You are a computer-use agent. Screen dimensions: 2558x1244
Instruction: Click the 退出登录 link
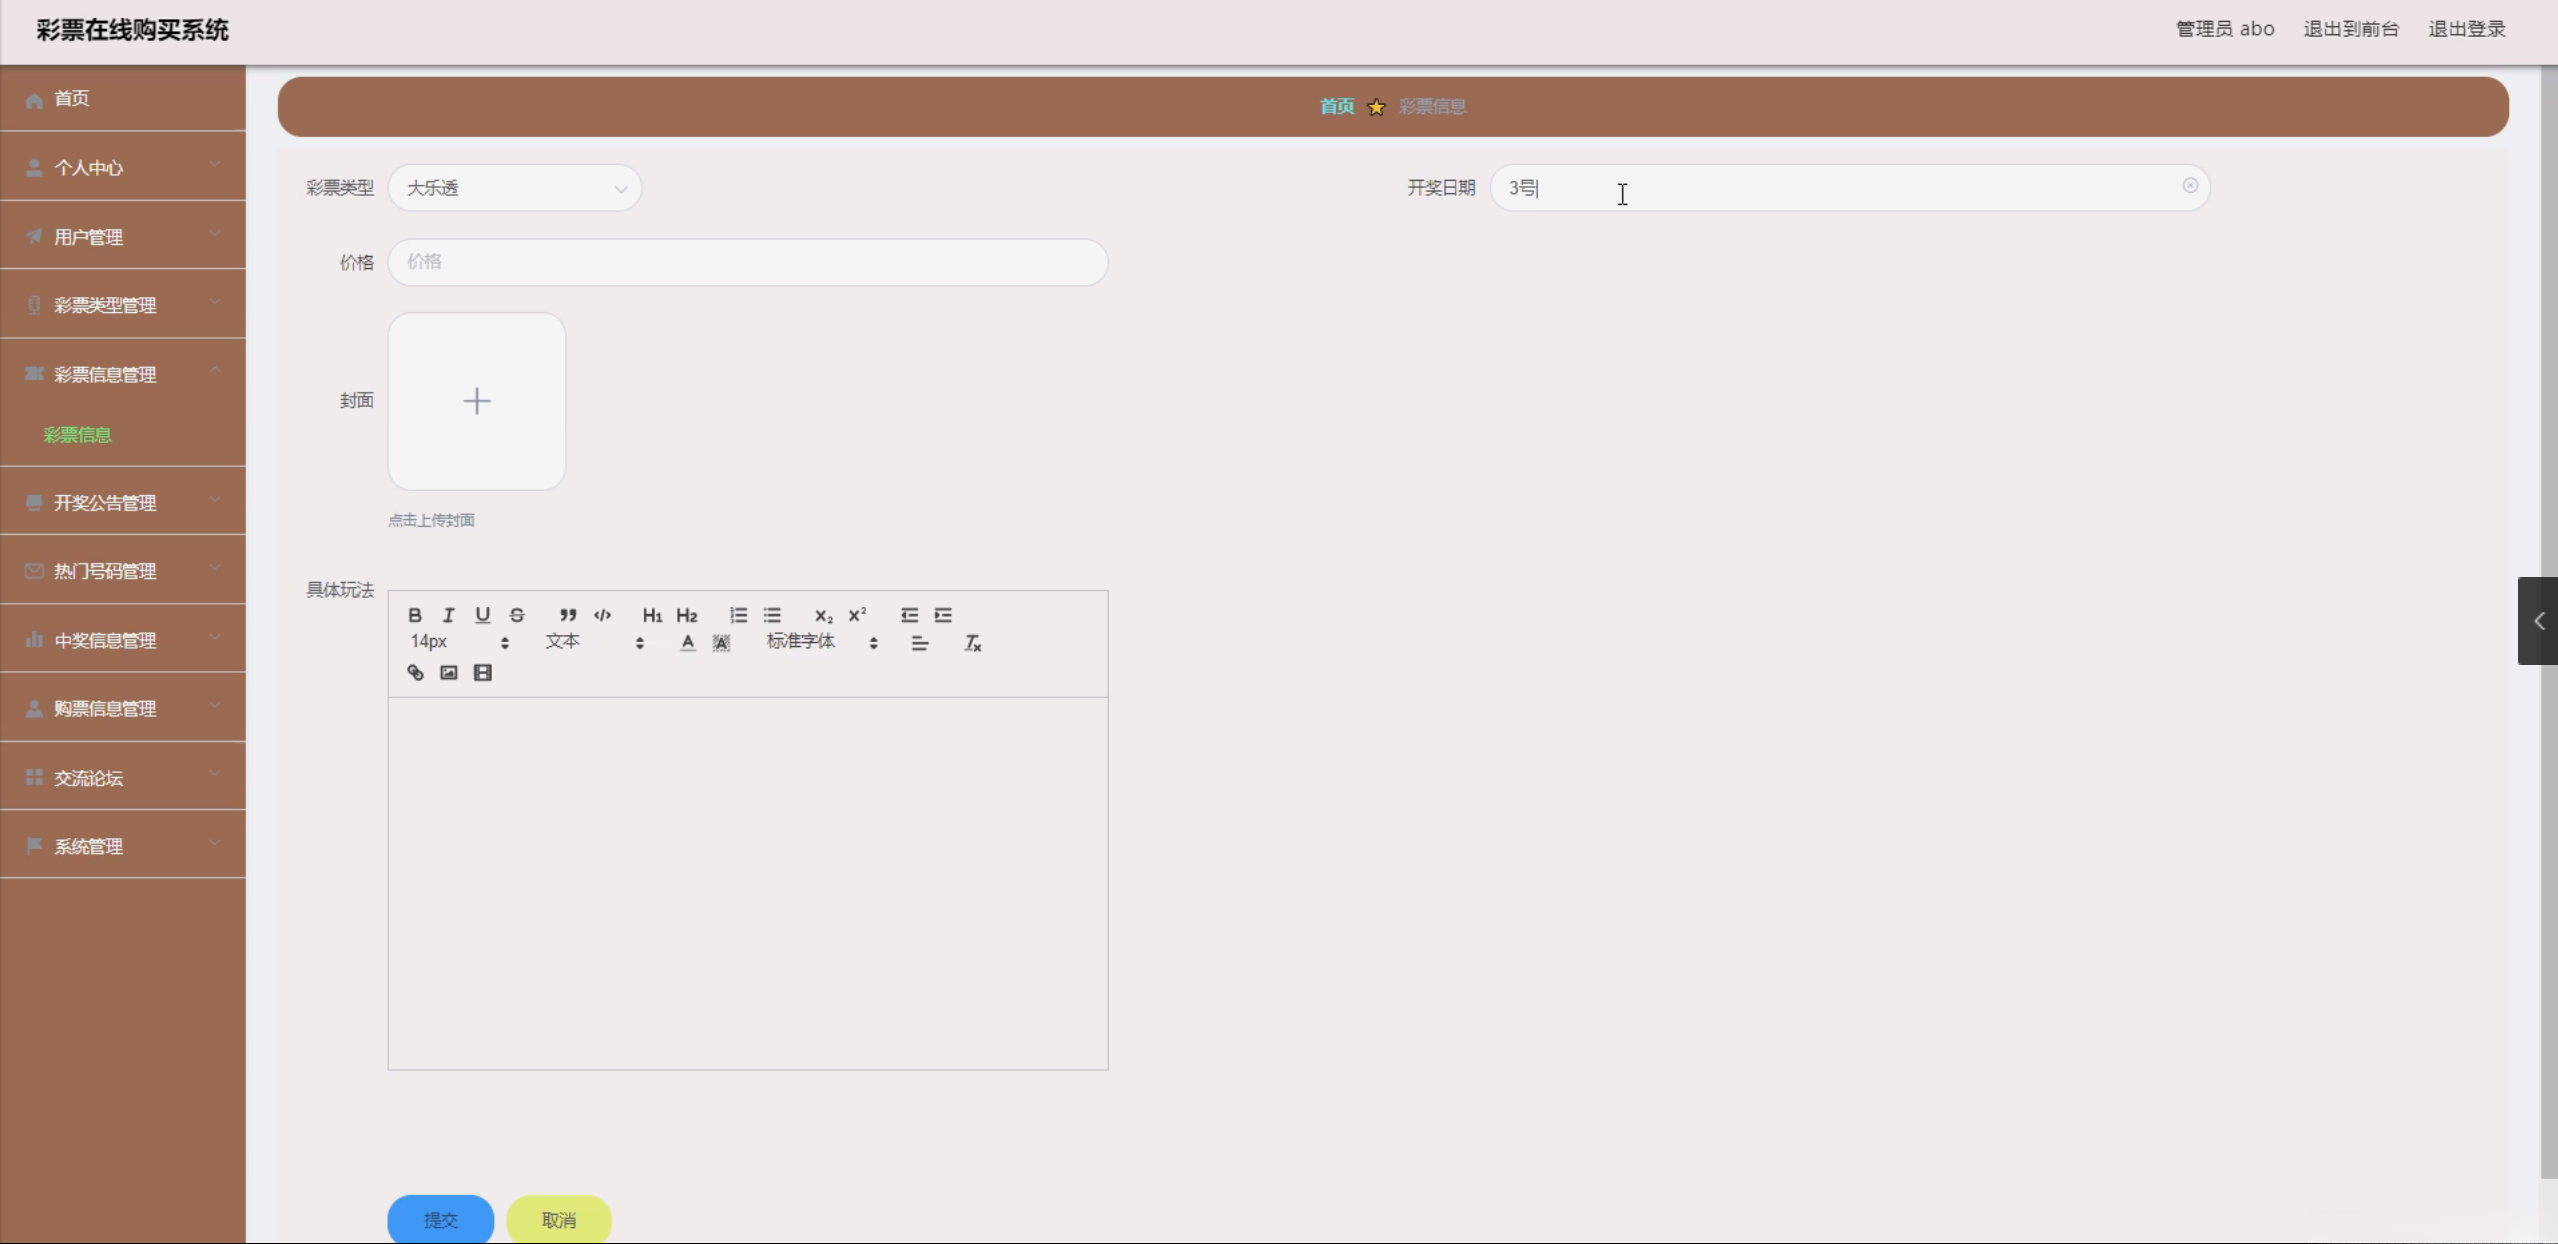pos(2466,29)
